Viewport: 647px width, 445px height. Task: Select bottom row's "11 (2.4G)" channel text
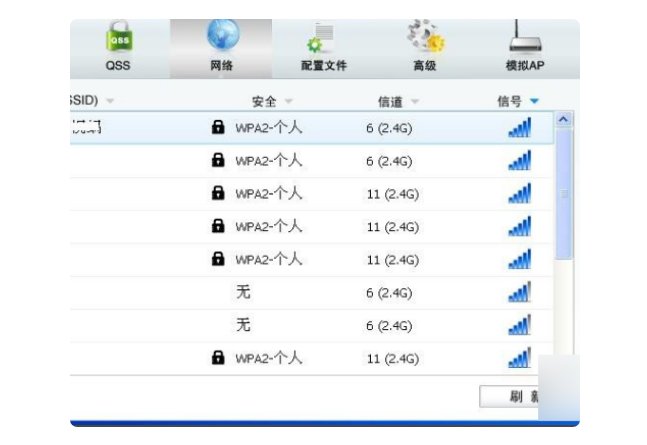pyautogui.click(x=393, y=358)
